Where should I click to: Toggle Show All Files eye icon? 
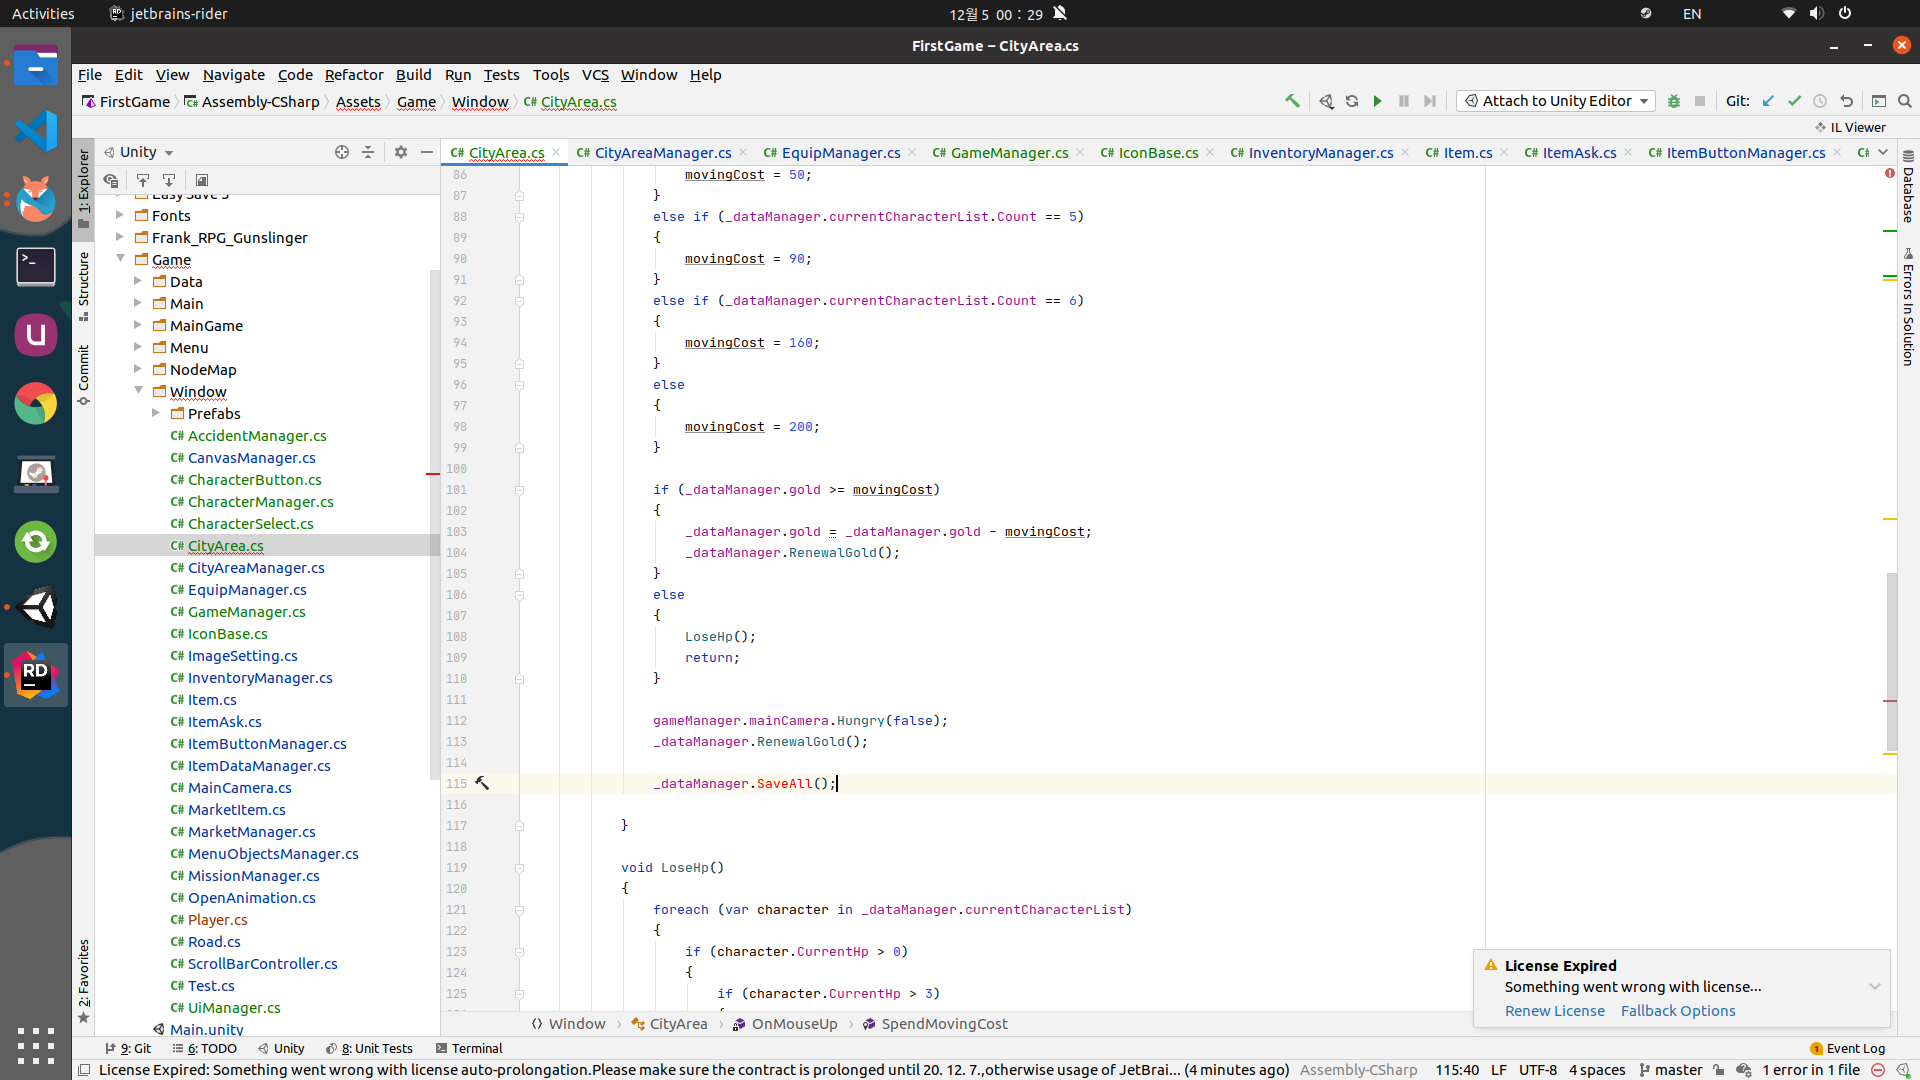click(111, 180)
